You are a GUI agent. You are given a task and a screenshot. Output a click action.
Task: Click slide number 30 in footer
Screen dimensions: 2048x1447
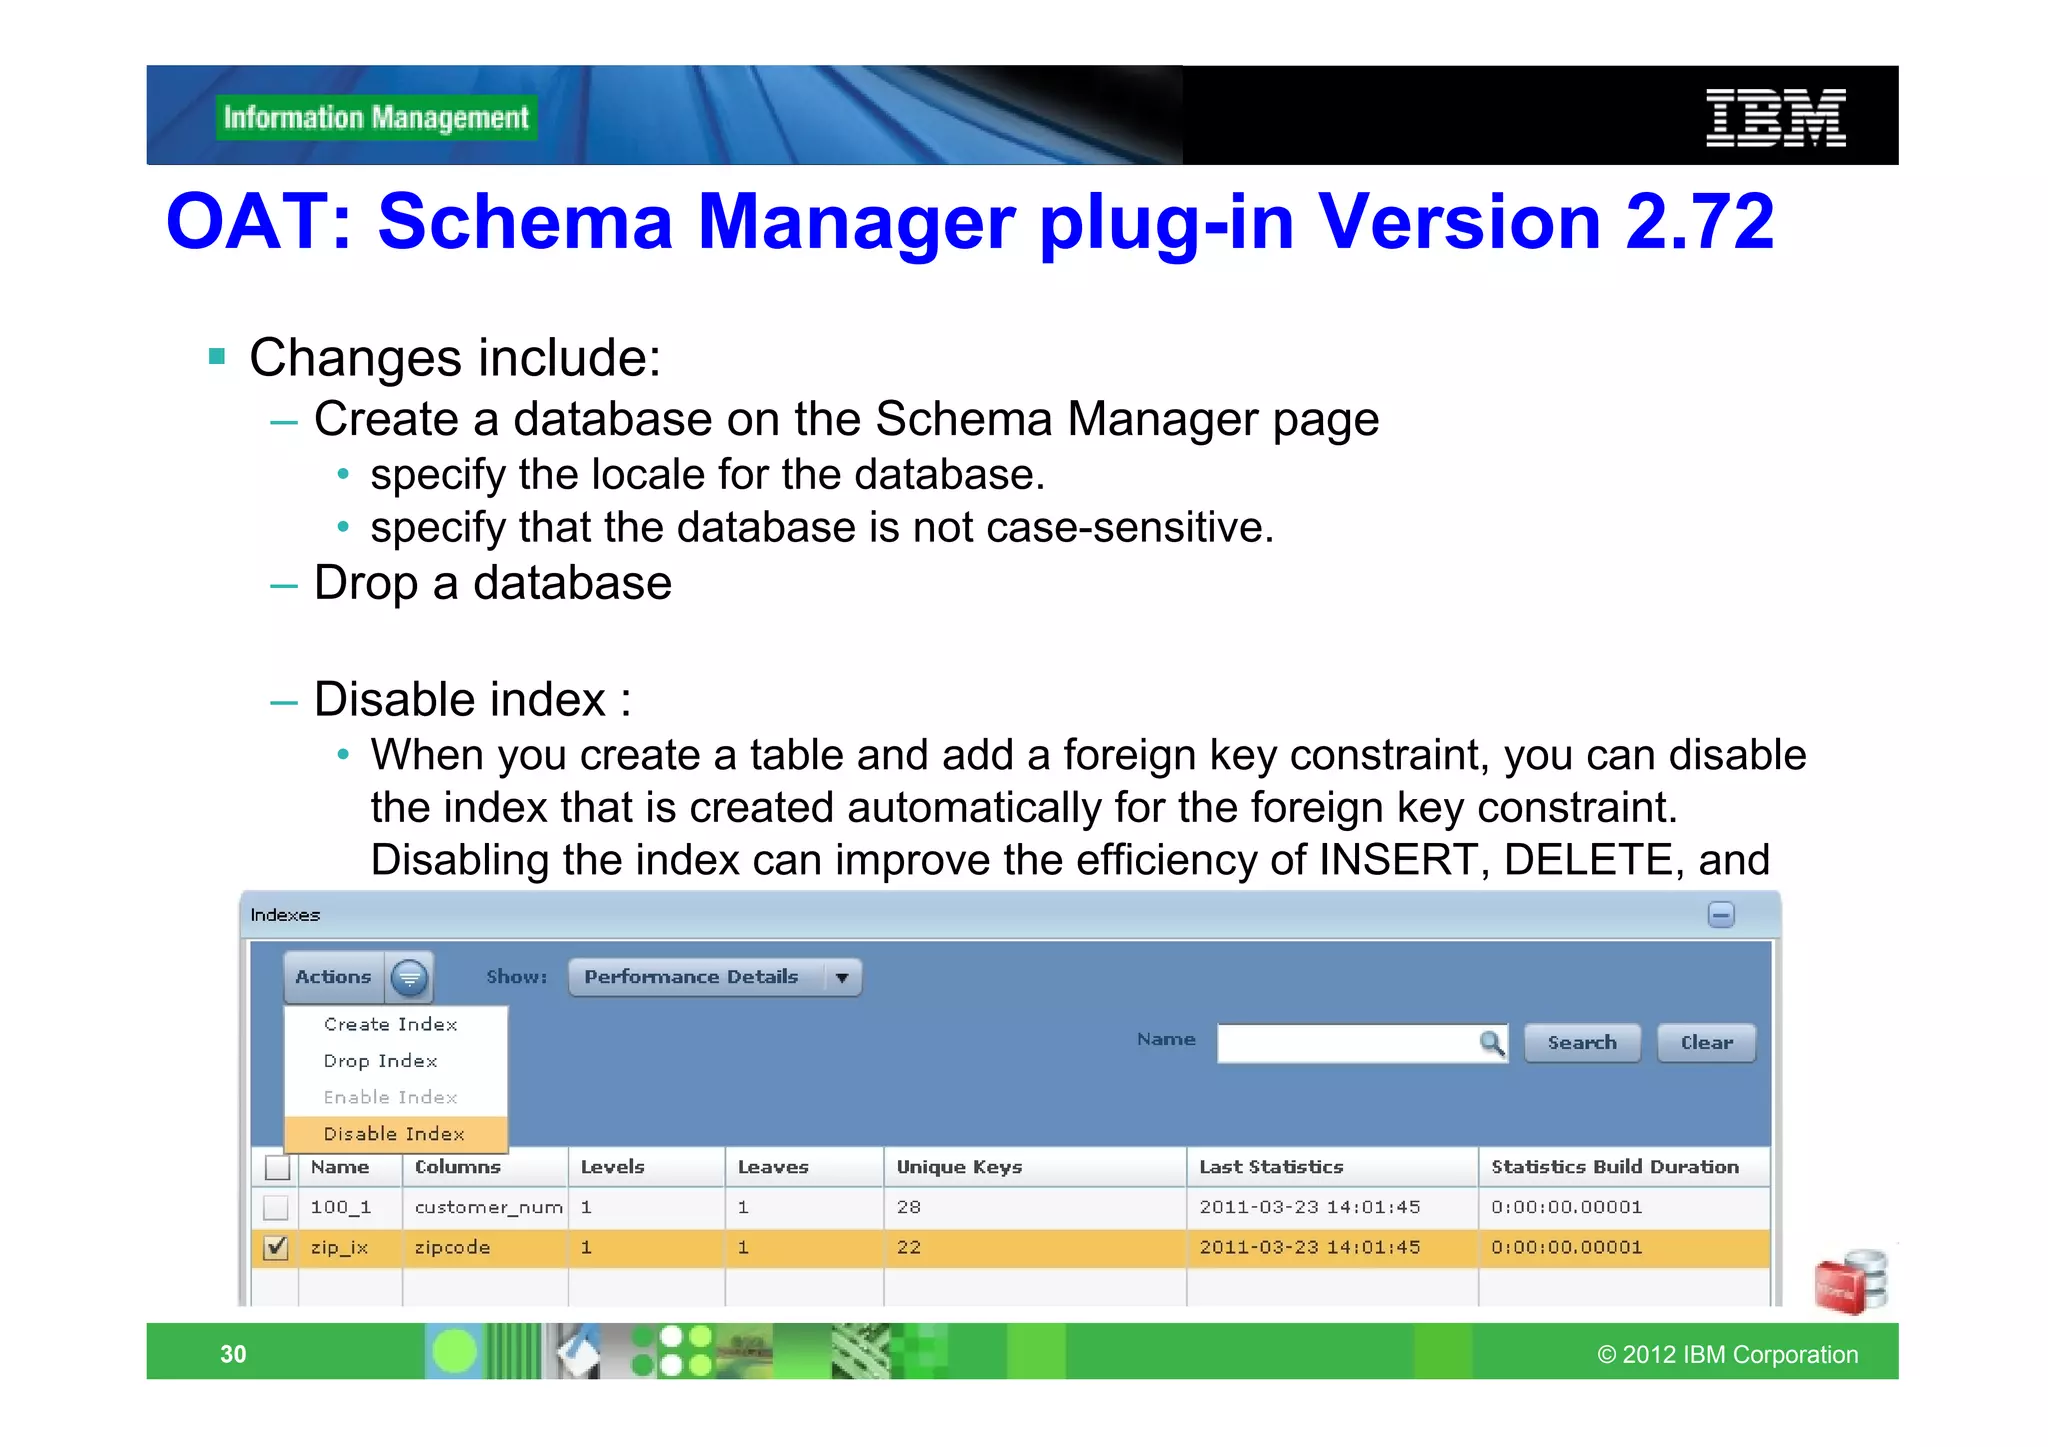coord(233,1354)
